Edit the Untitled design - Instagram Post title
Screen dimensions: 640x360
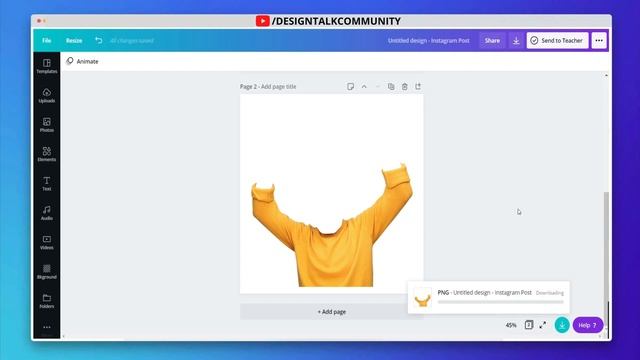click(429, 40)
